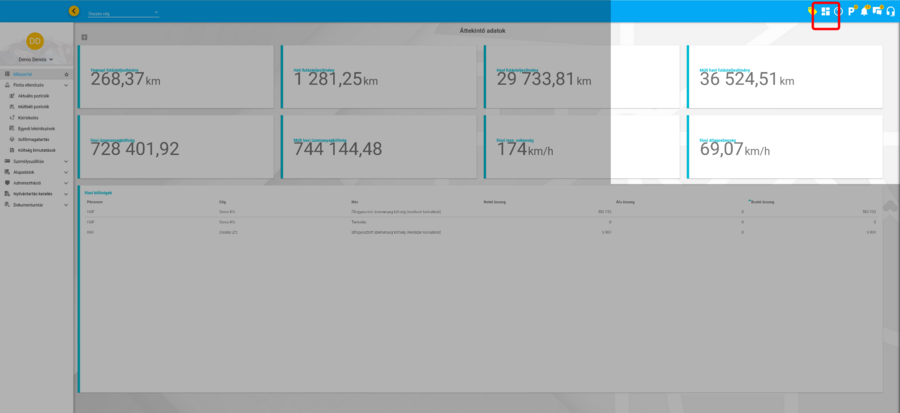900x413 pixels.
Task: Open Aktuális pozíciók menu item
Action: pos(33,96)
